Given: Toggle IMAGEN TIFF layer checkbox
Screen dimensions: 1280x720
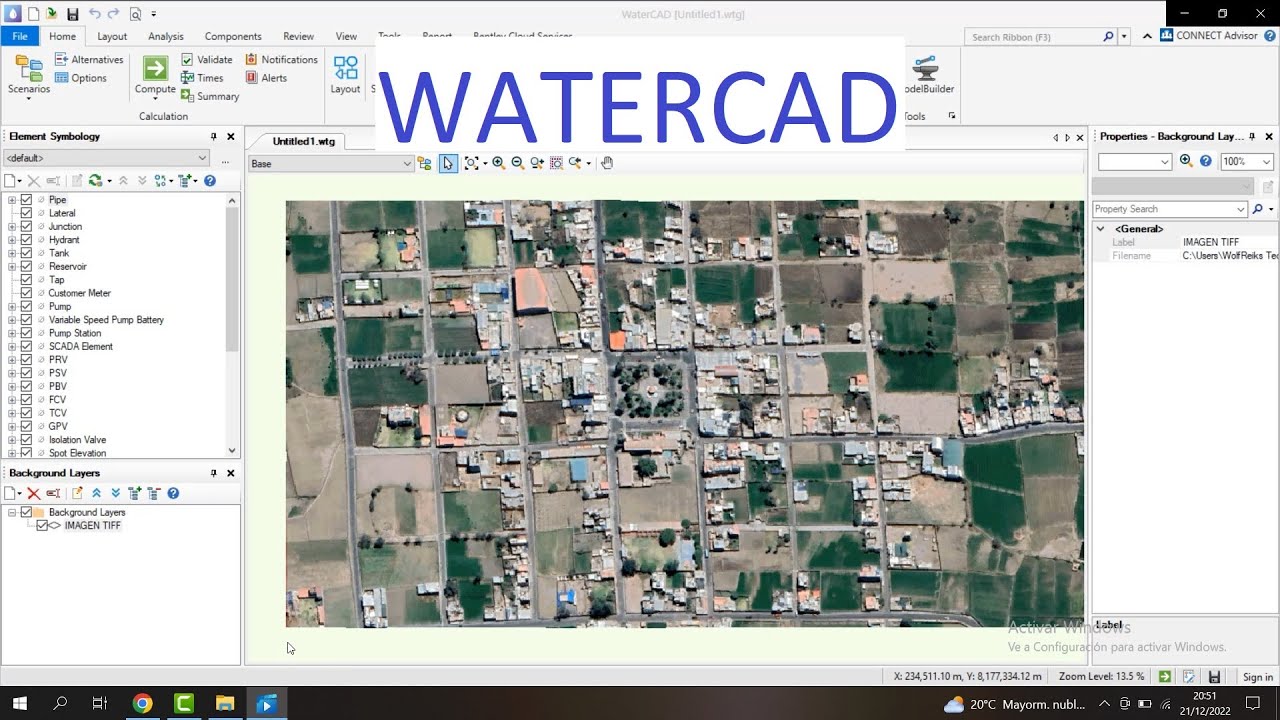Looking at the screenshot, I should tap(42, 525).
